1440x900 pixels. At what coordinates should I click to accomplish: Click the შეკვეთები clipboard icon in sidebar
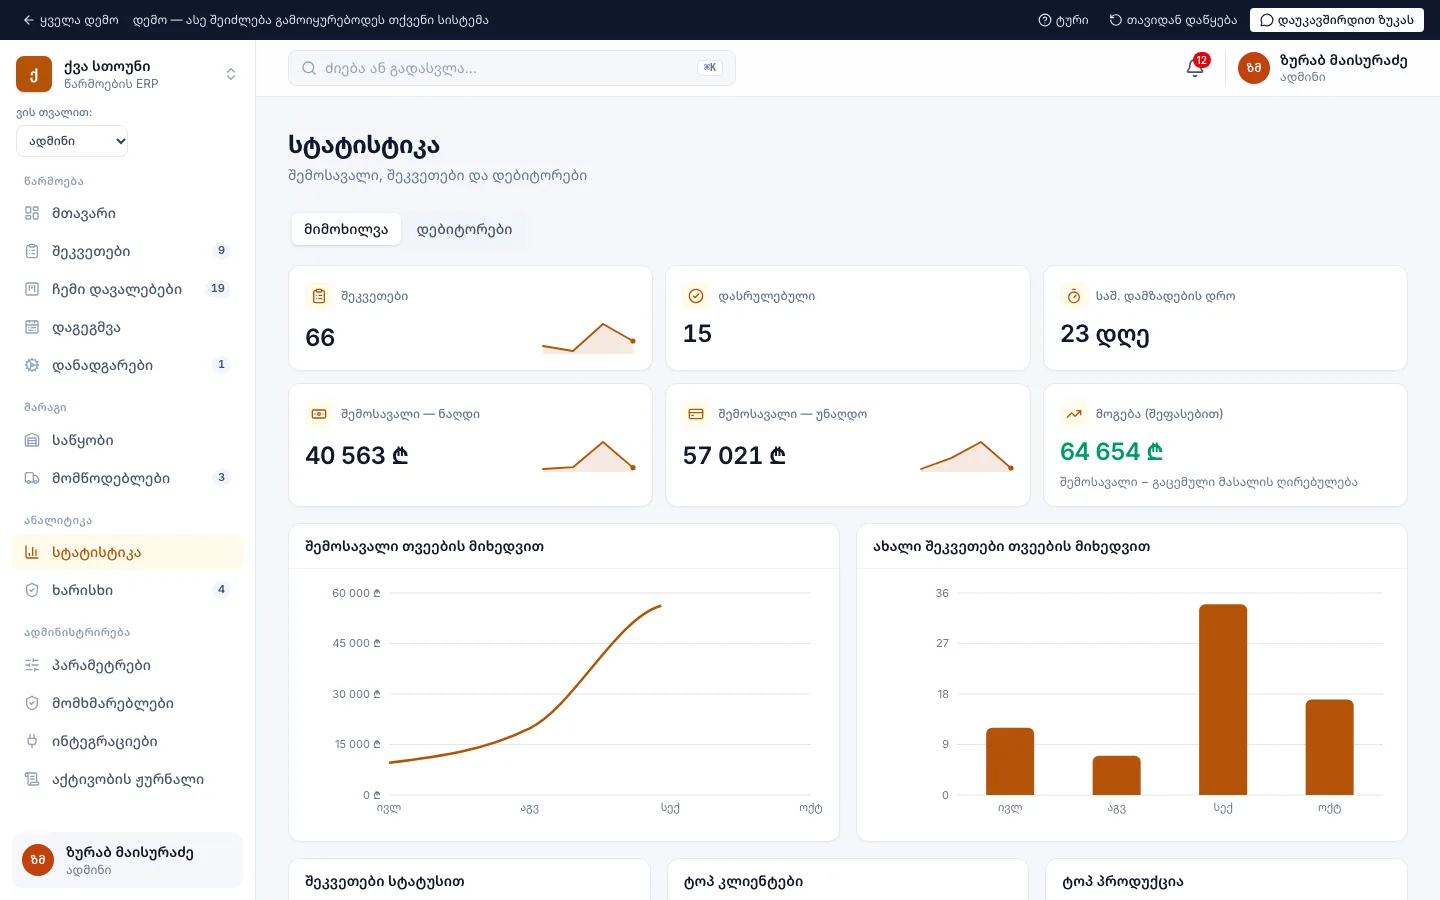pyautogui.click(x=32, y=251)
